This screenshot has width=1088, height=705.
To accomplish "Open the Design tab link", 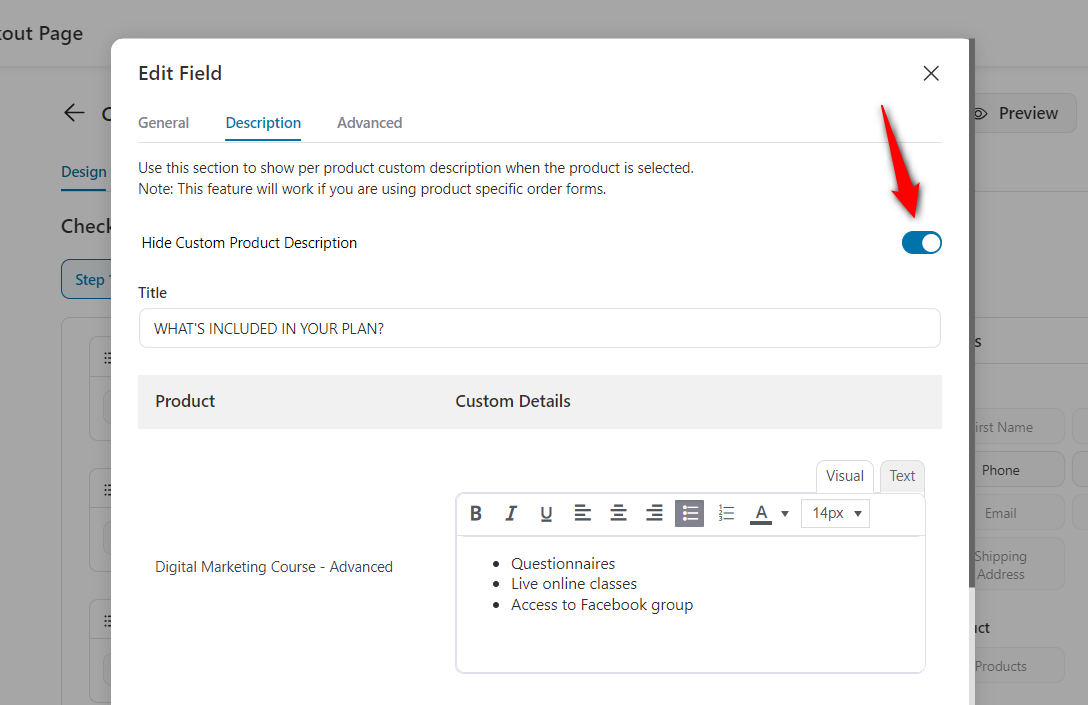I will click(84, 171).
